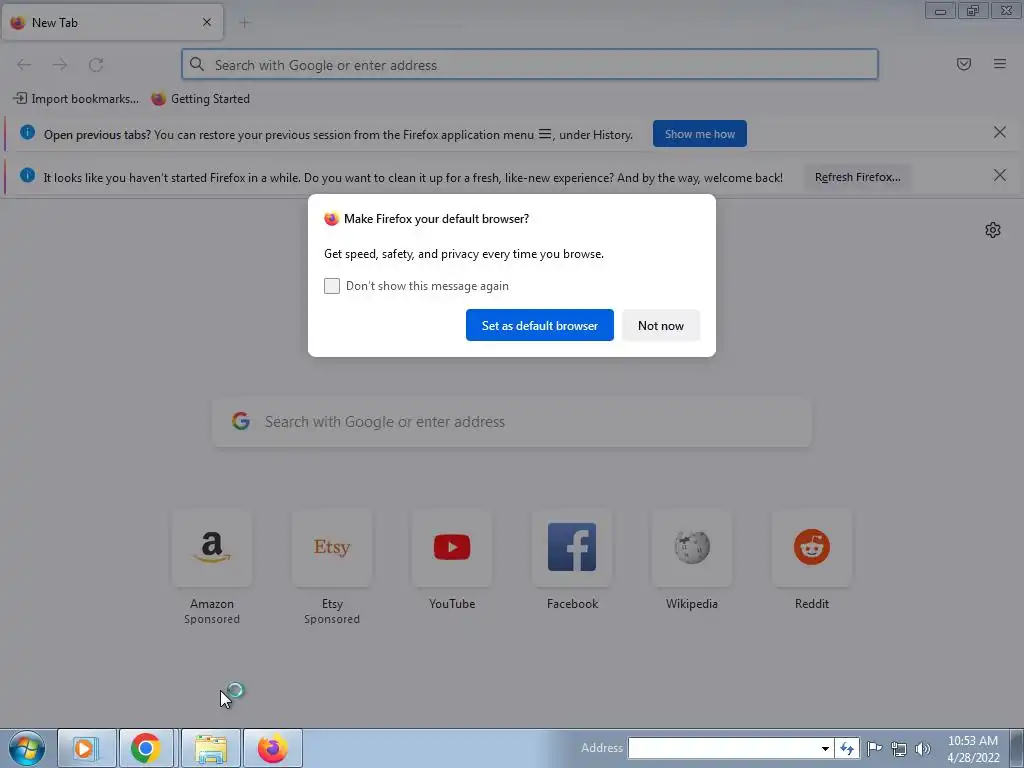Choose Not now in the dialog

[x=660, y=325]
